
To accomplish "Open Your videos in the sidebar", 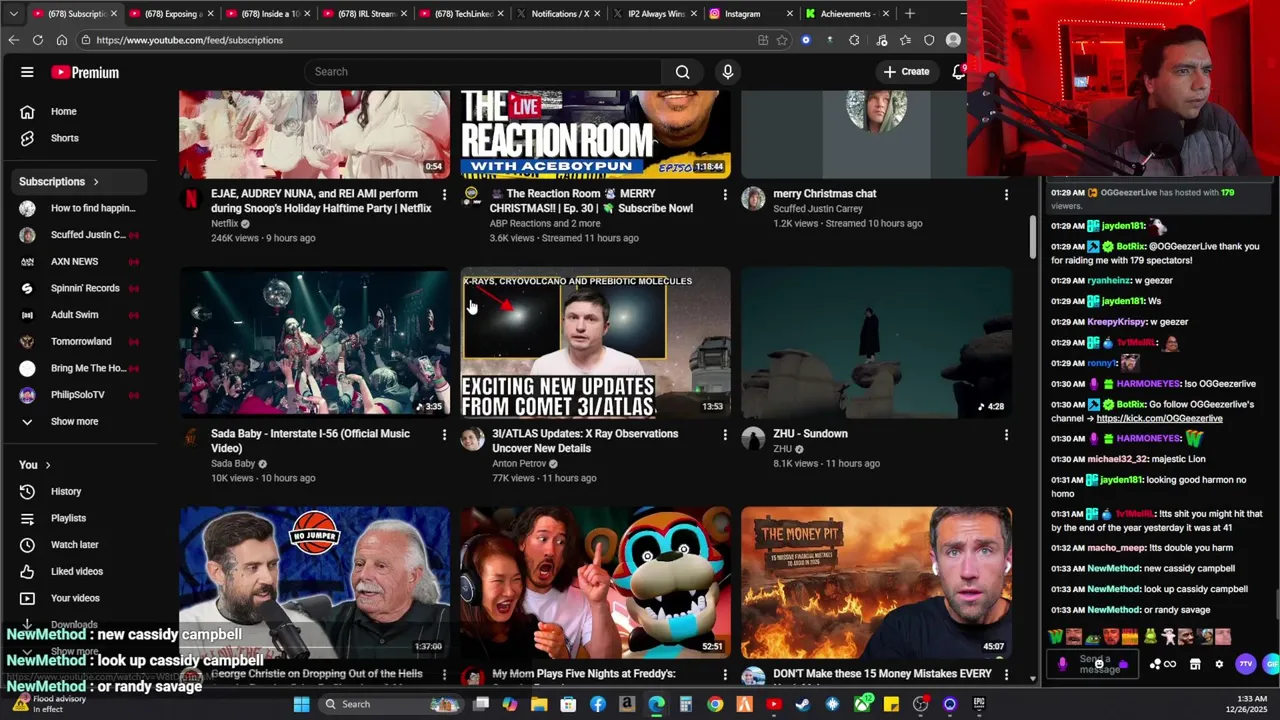I will (x=80, y=598).
